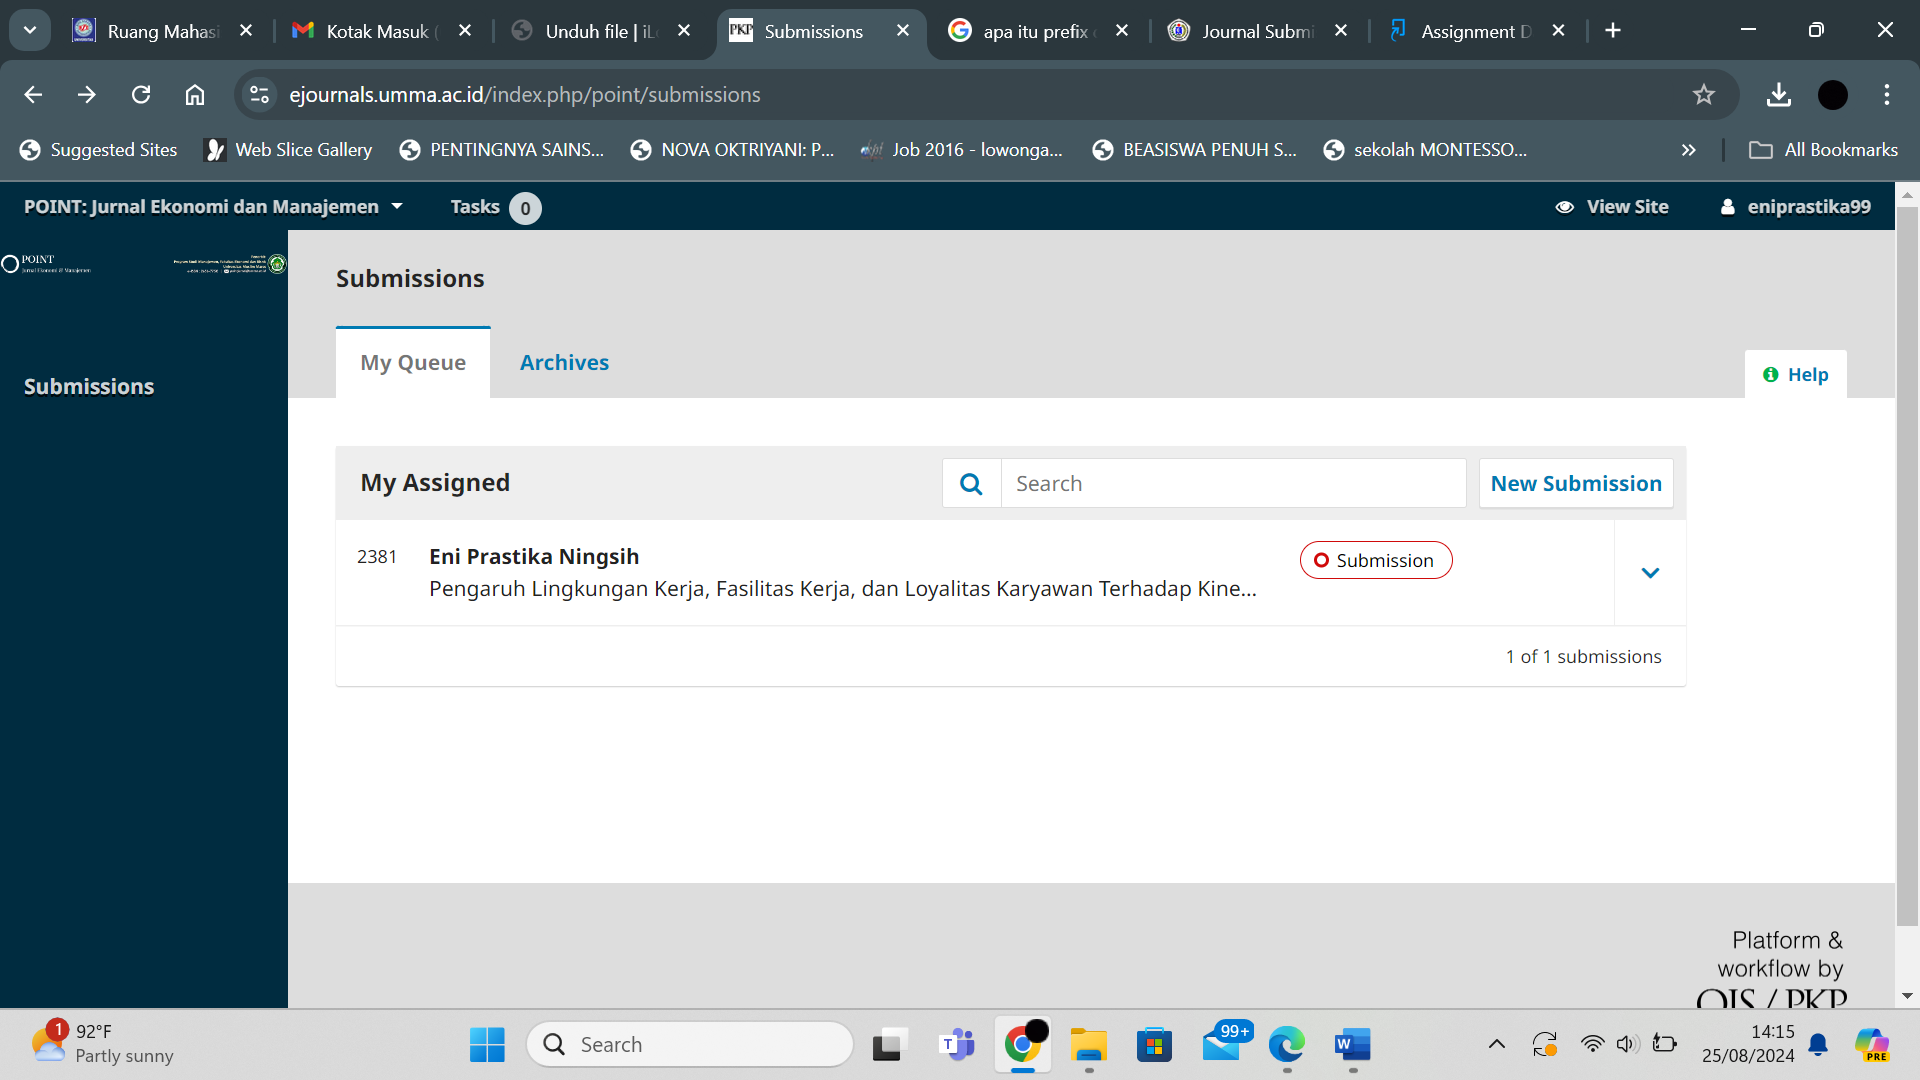Open the browser home page
1920x1080 pixels.
195,94
